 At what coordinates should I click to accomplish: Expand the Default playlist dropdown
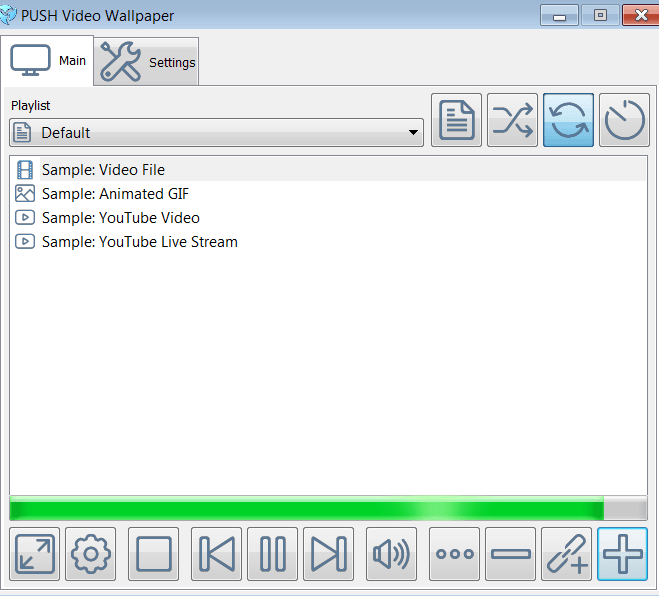(216, 133)
